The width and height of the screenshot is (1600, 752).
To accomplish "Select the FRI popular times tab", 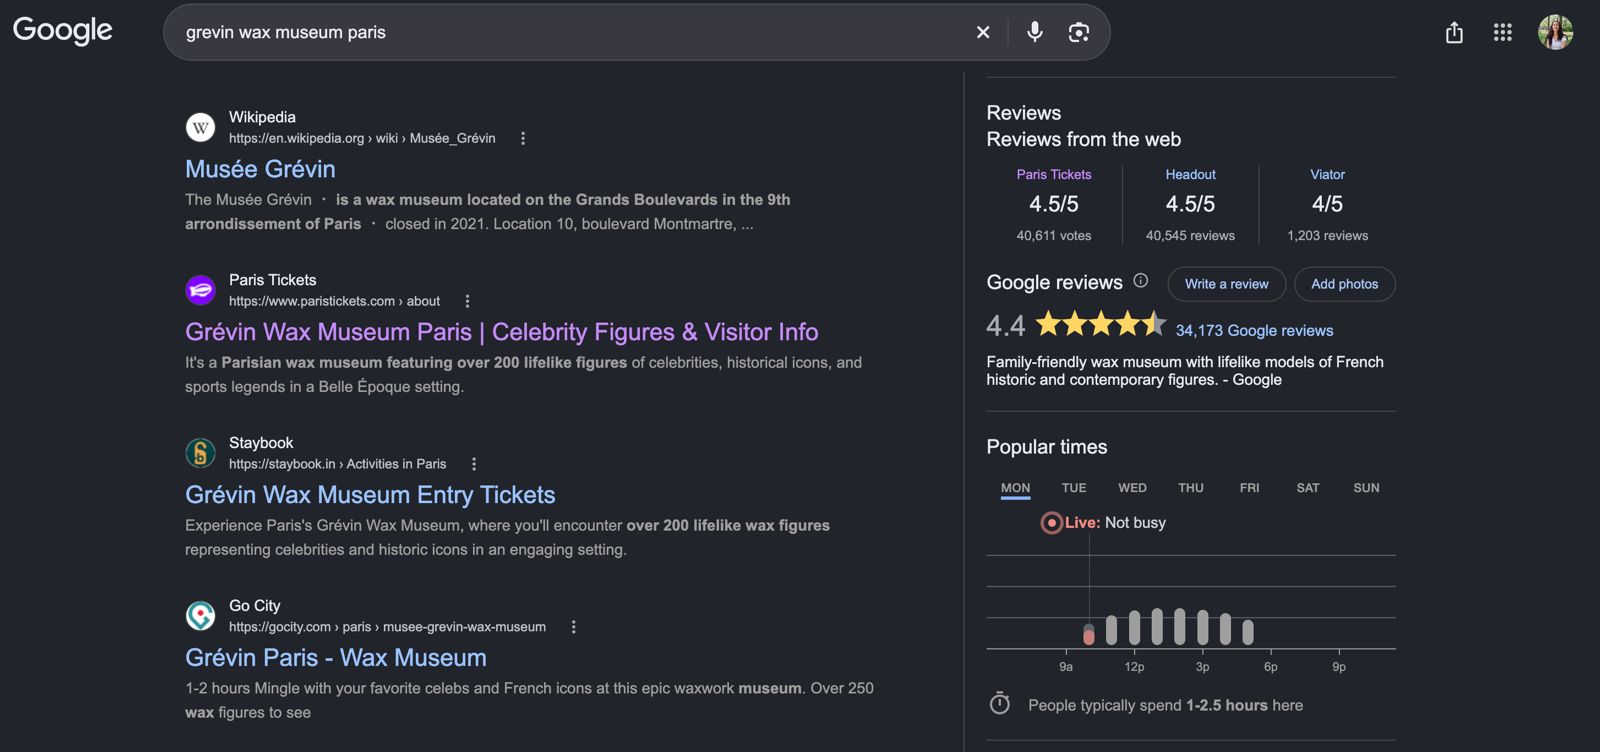I will coord(1249,488).
